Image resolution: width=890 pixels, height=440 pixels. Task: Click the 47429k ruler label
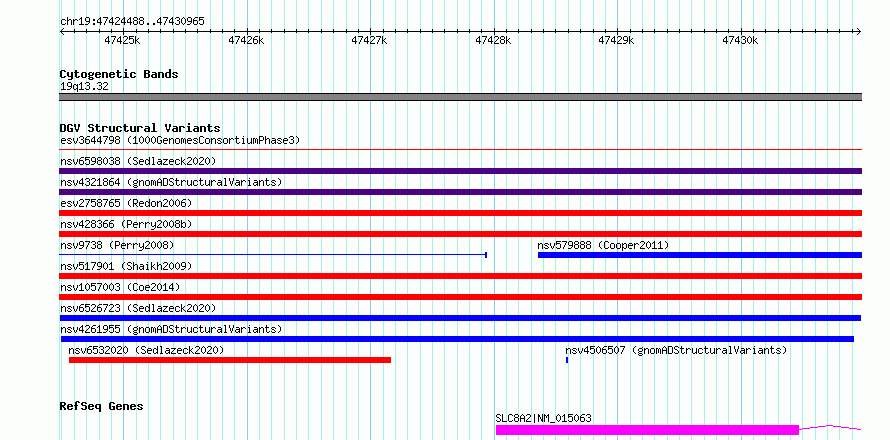click(616, 40)
